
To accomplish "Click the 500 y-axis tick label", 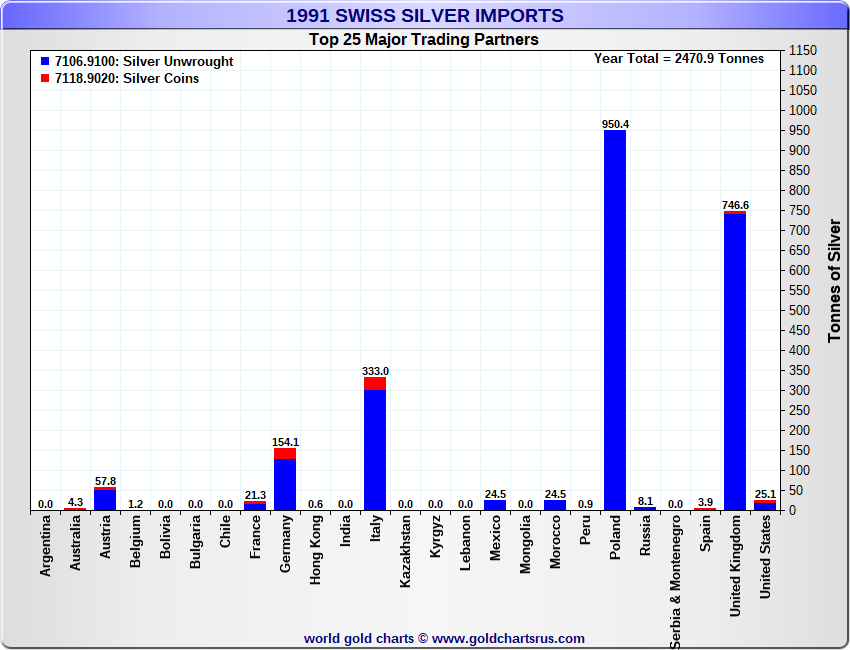I will (x=799, y=310).
